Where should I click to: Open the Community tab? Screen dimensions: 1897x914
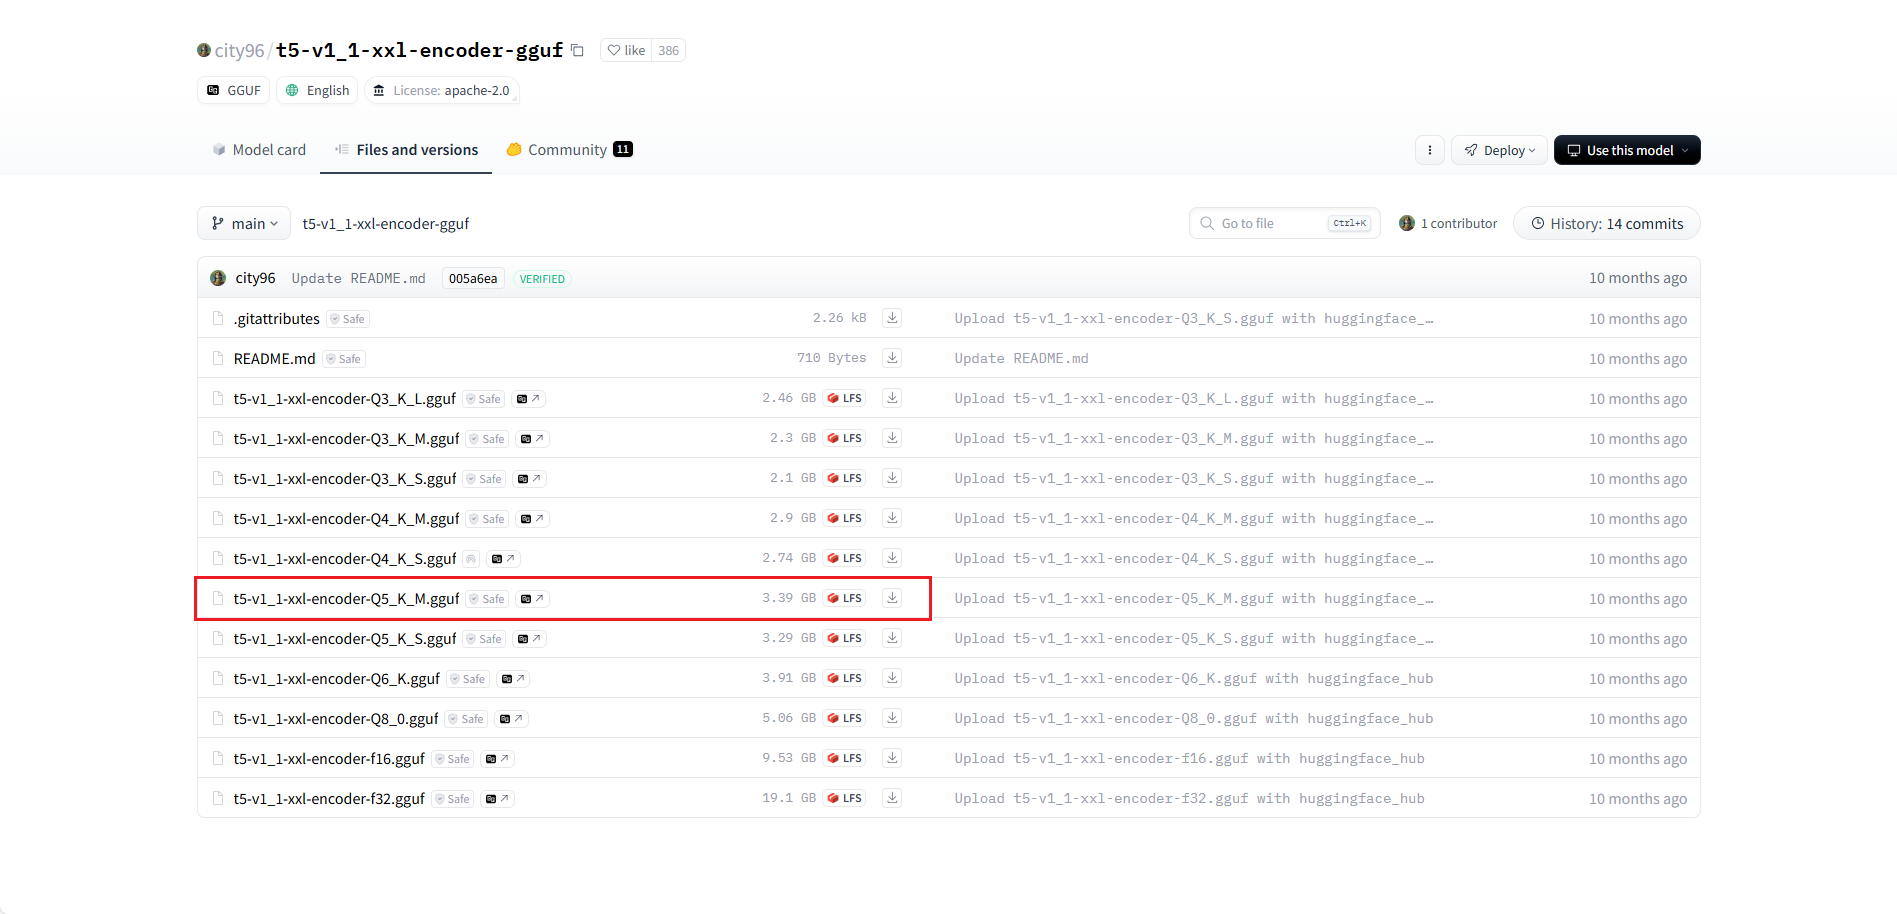pyautogui.click(x=568, y=150)
